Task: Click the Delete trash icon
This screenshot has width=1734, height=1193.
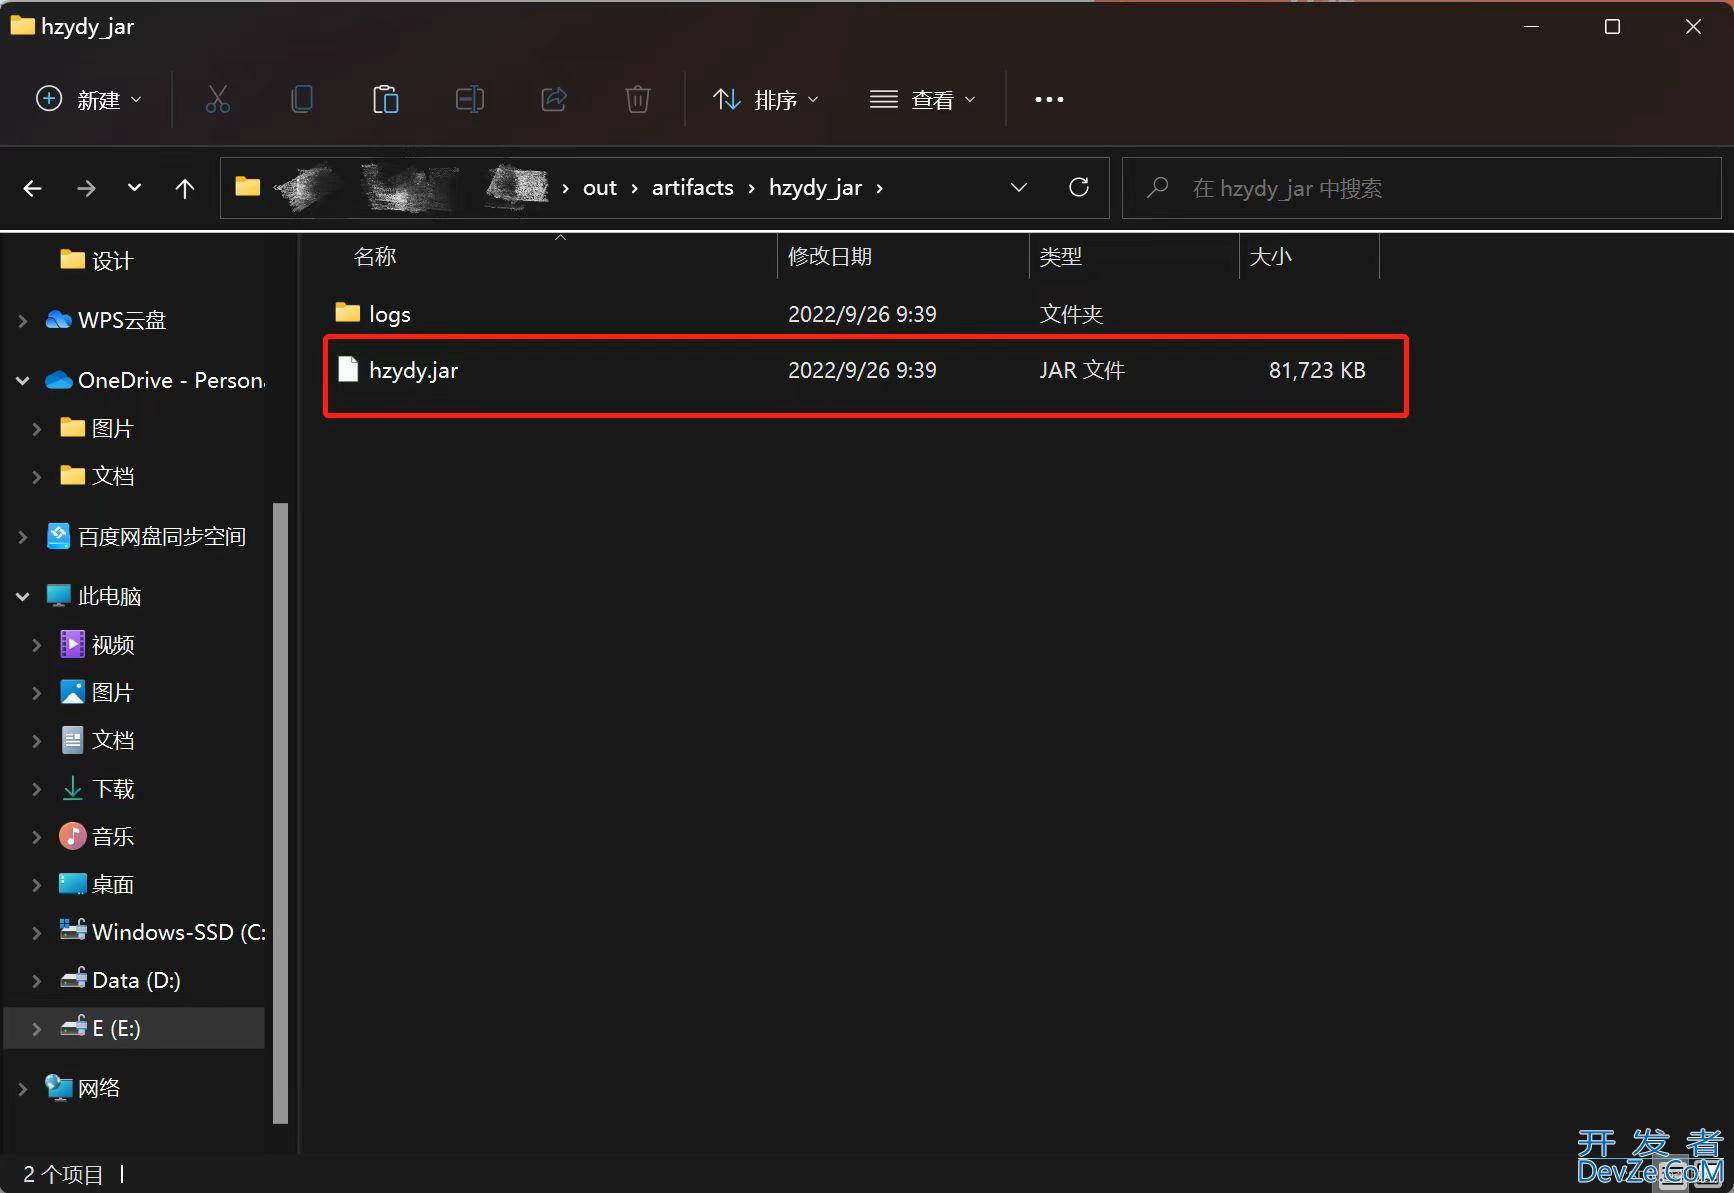Action: point(637,99)
